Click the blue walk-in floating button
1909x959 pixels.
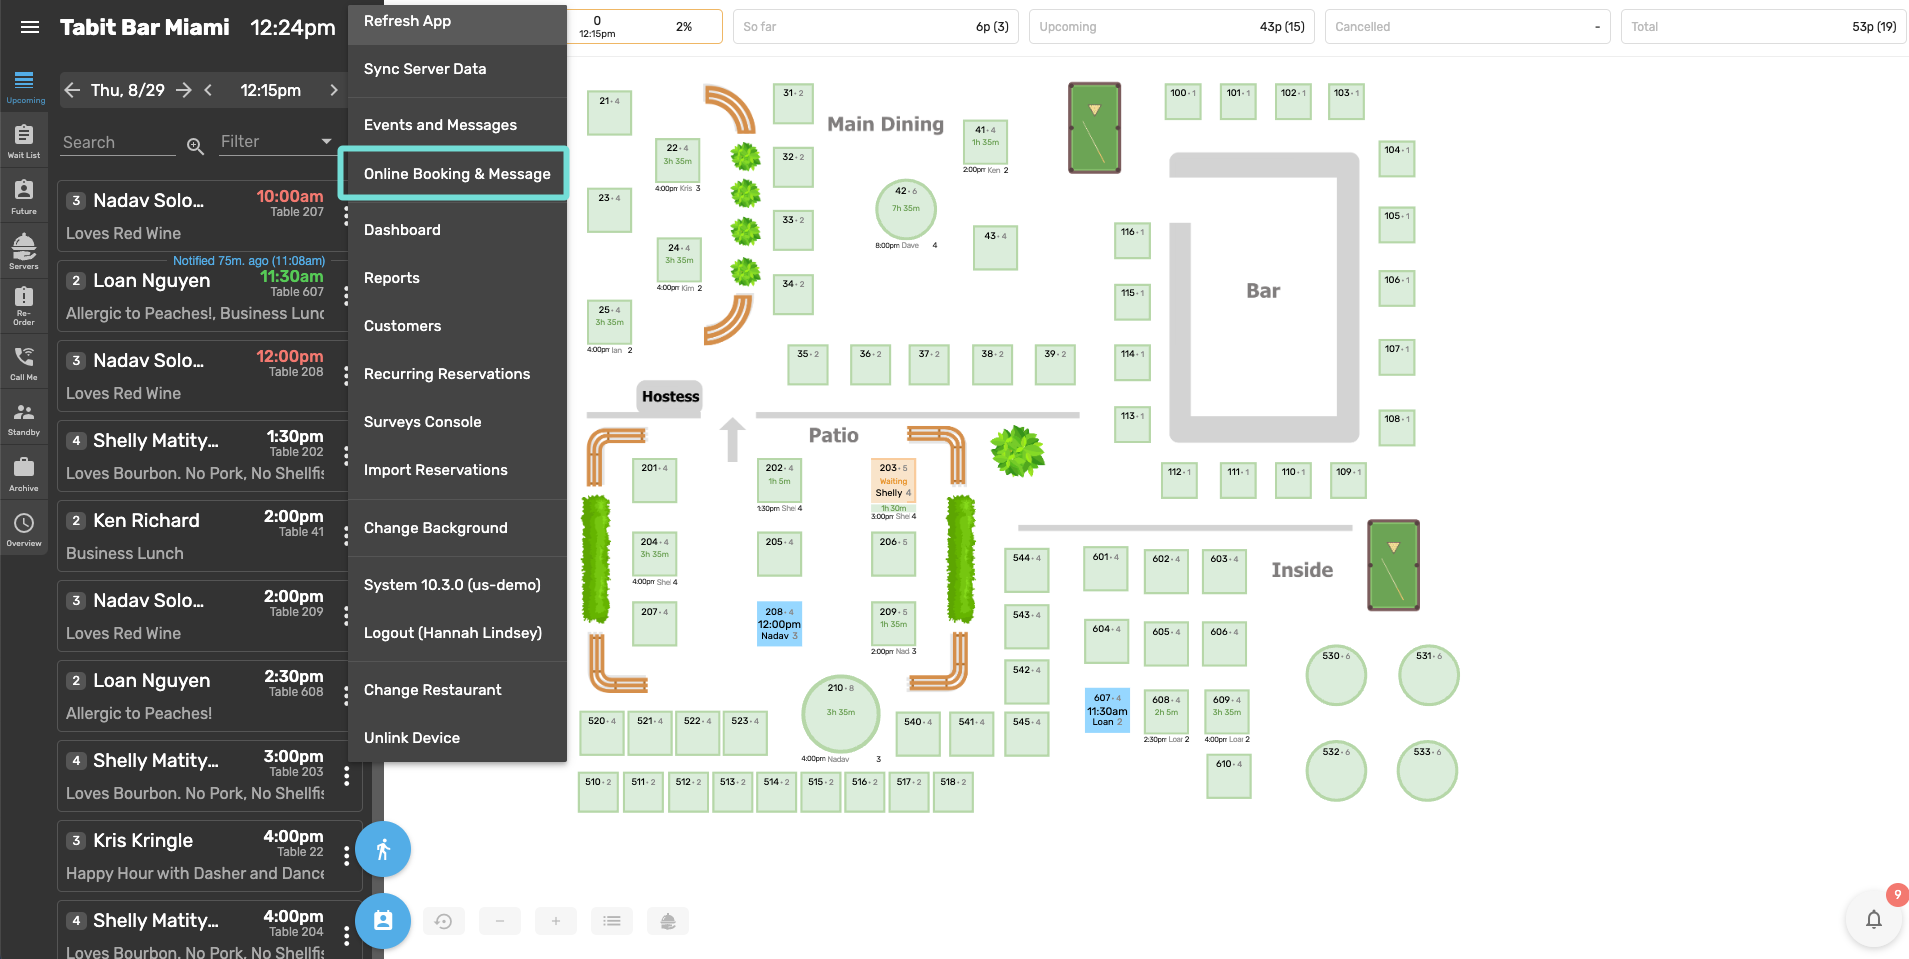point(383,850)
